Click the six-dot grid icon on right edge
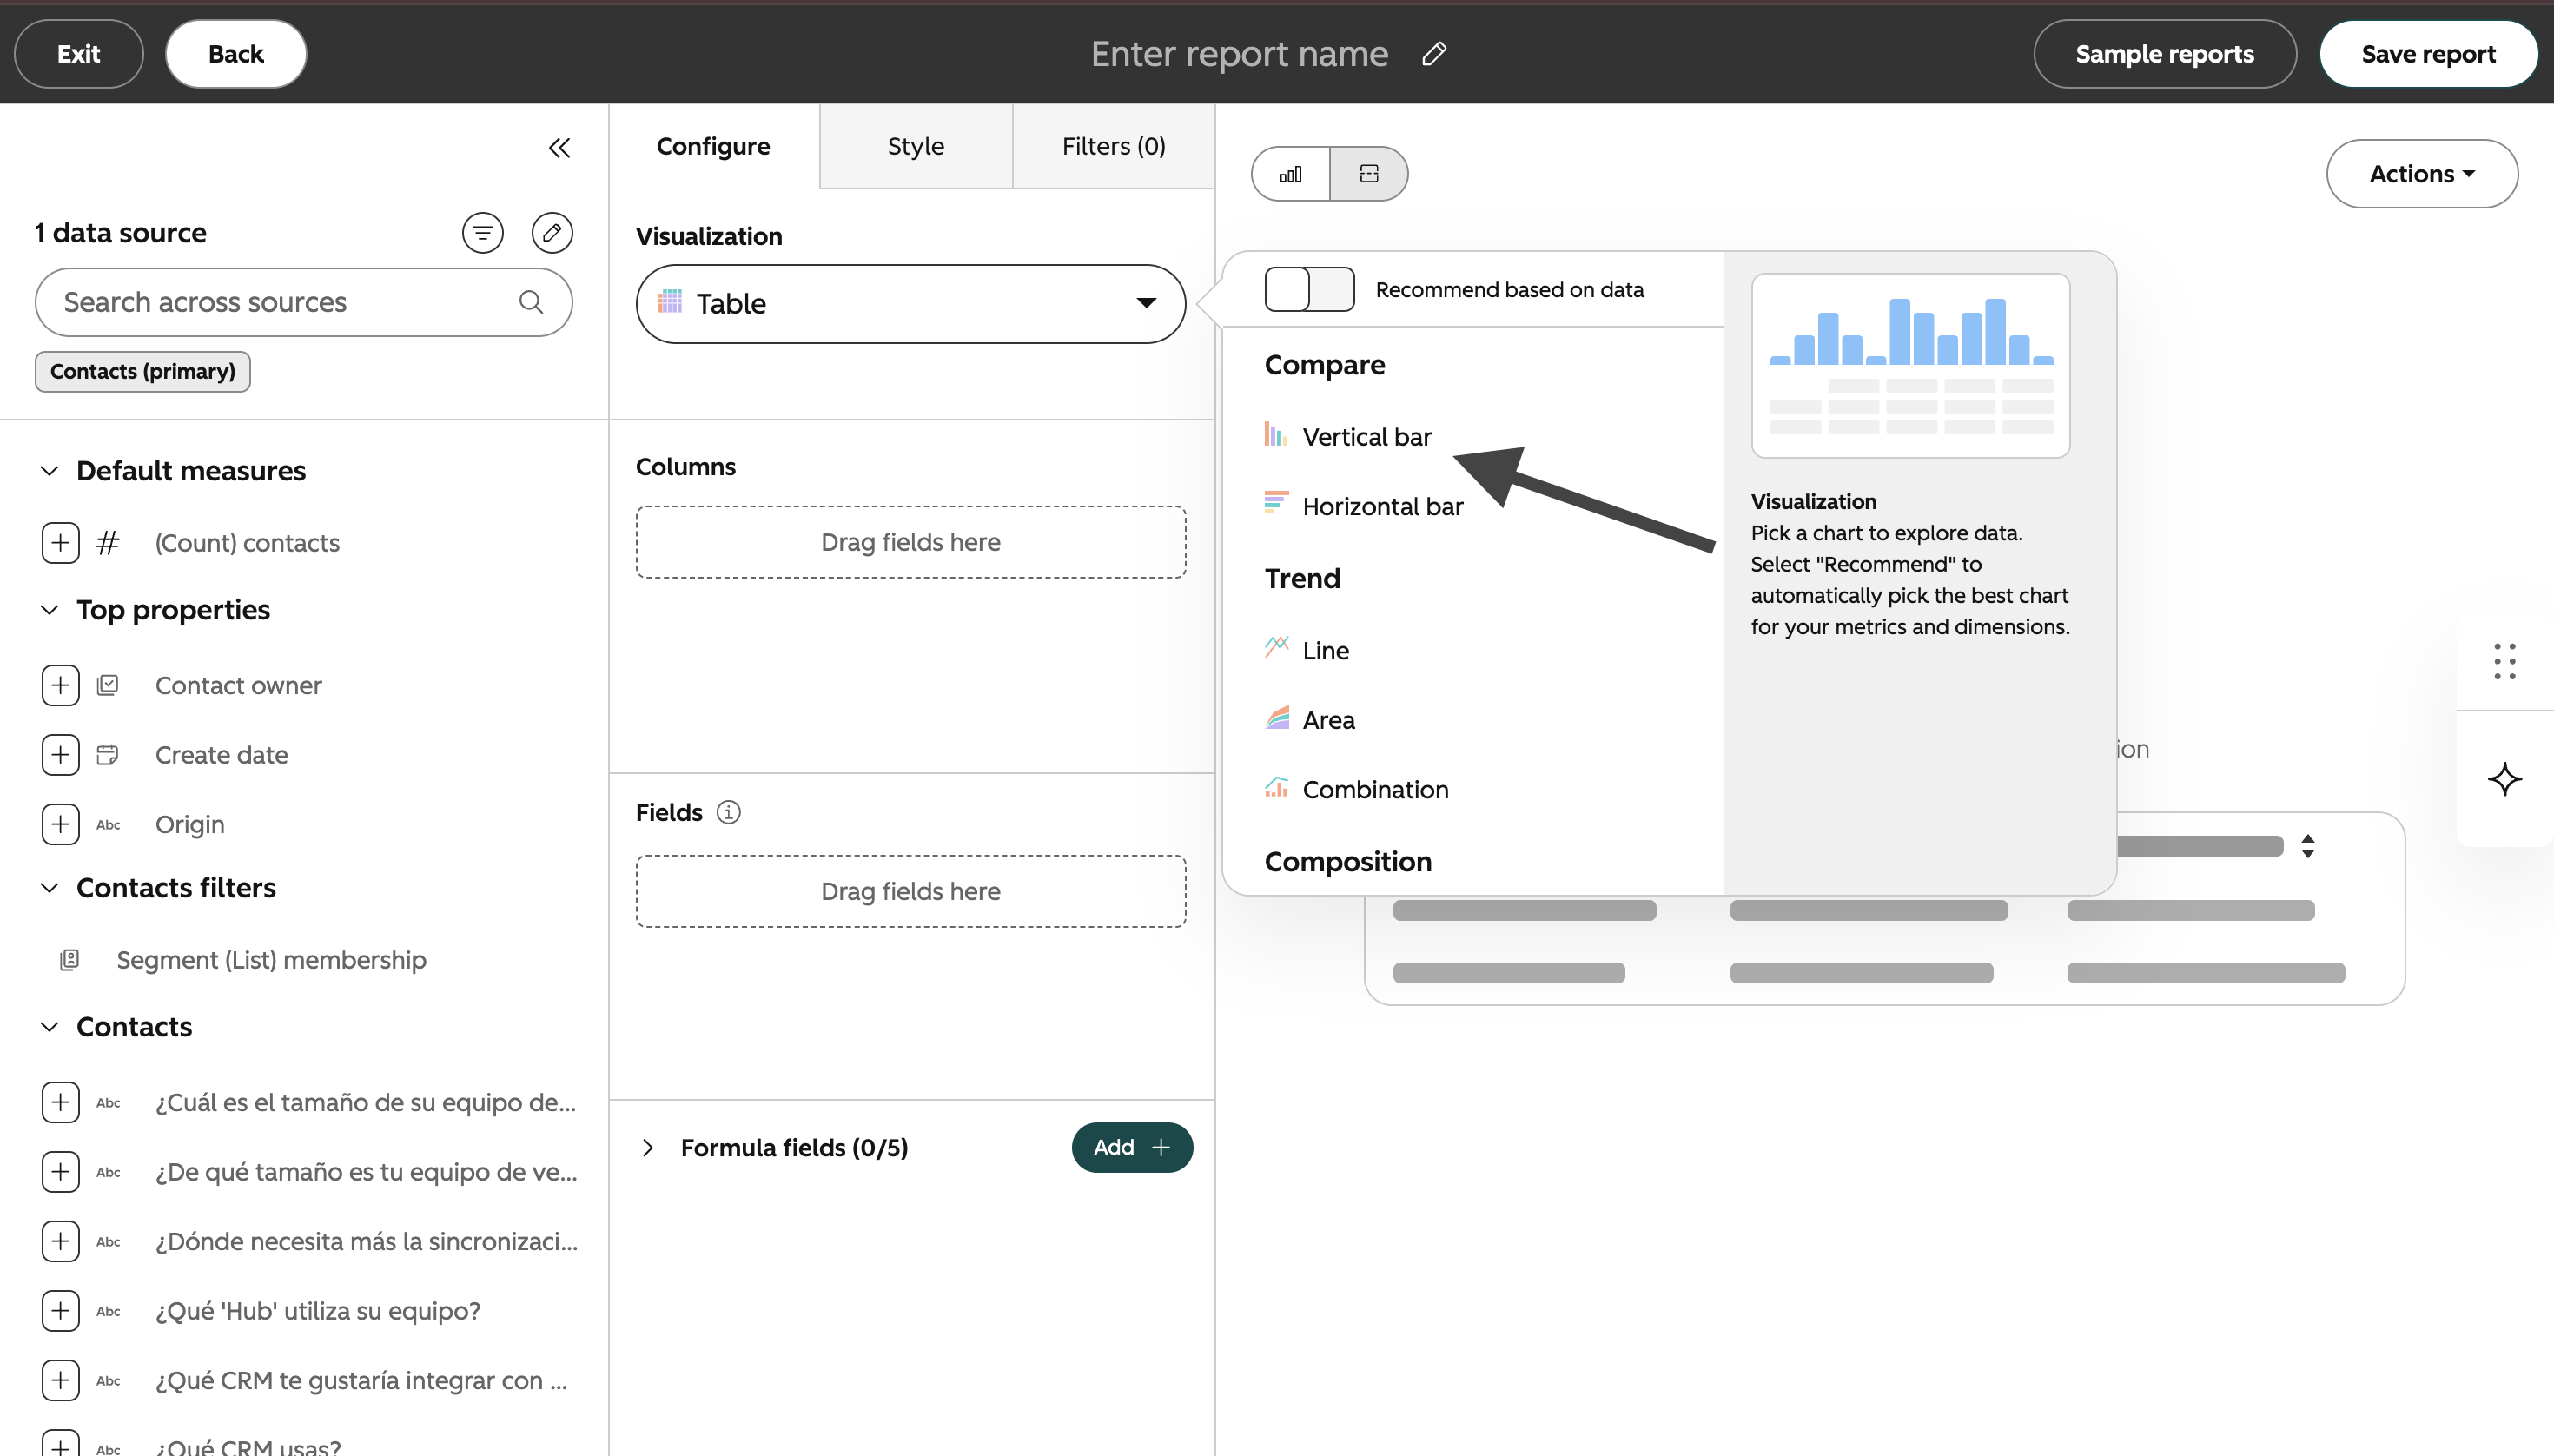2554x1456 pixels. pyautogui.click(x=2505, y=662)
